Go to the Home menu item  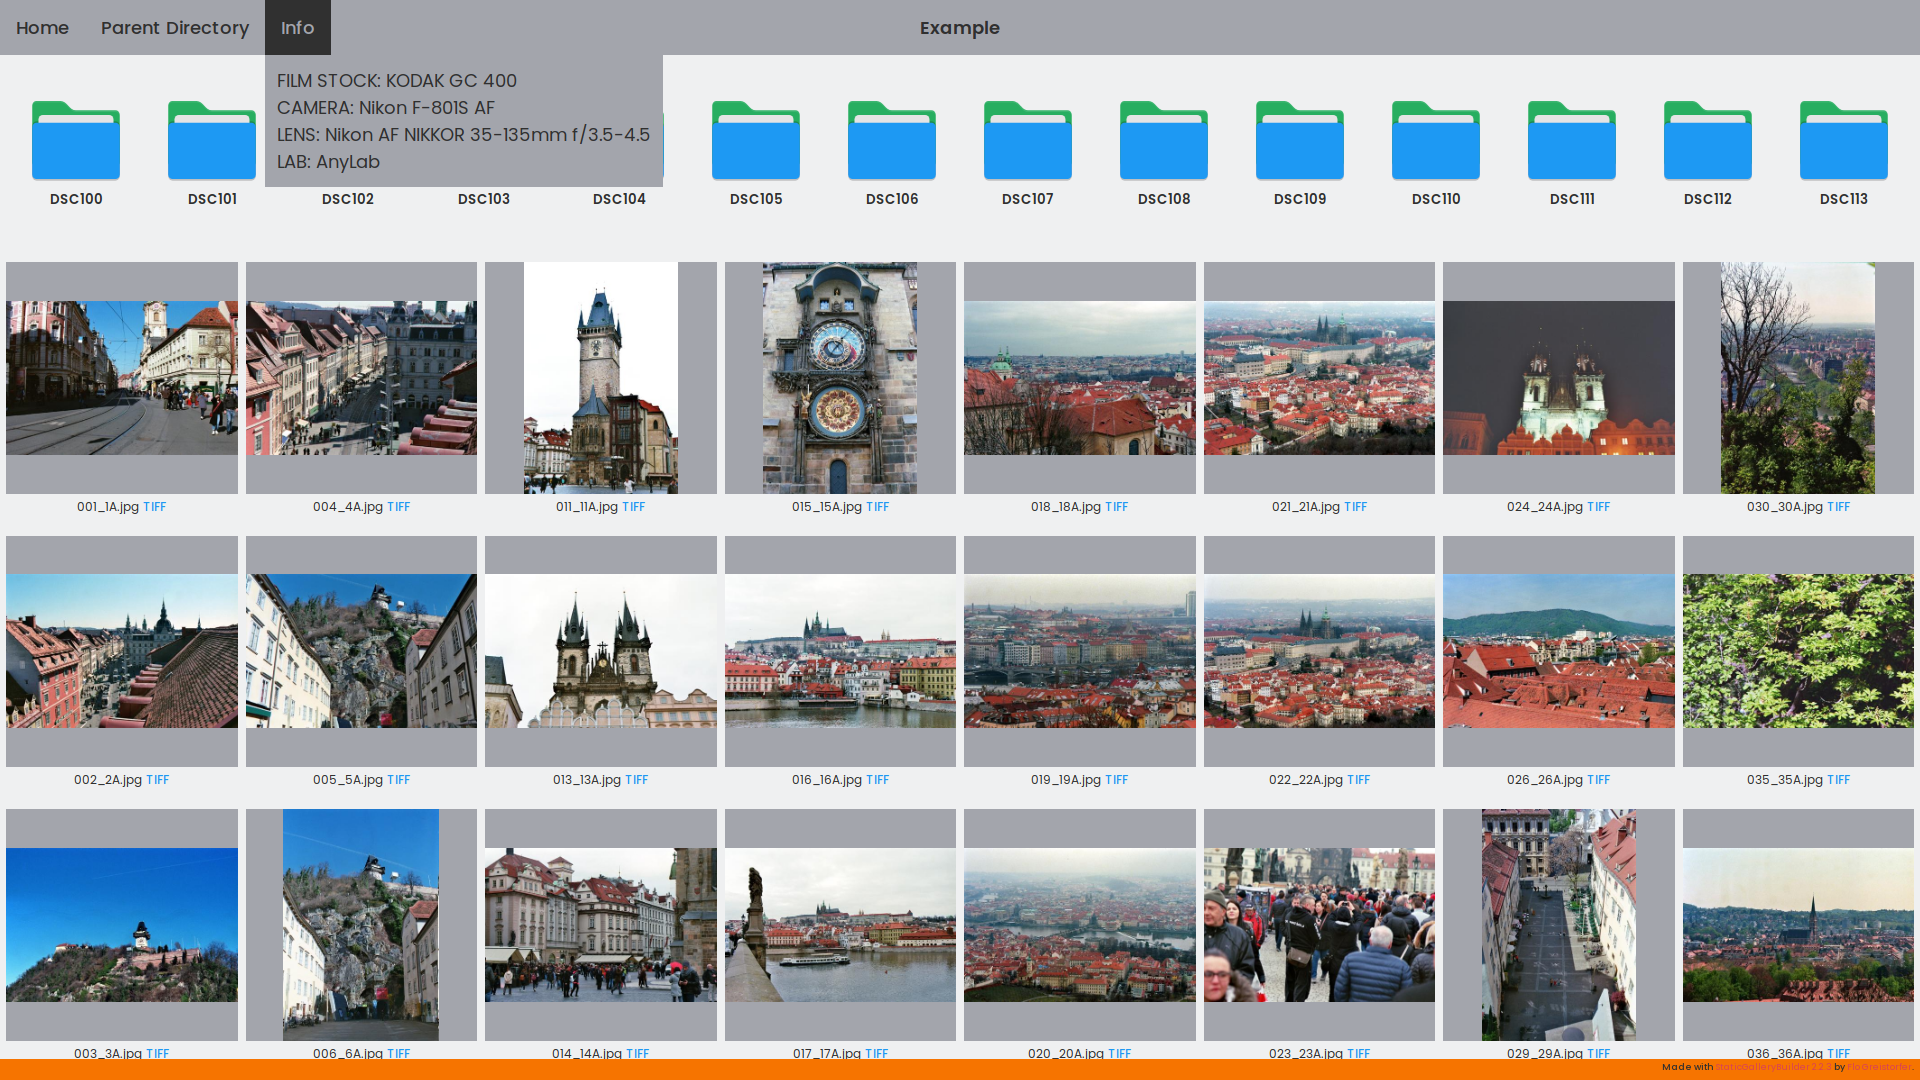click(x=42, y=28)
